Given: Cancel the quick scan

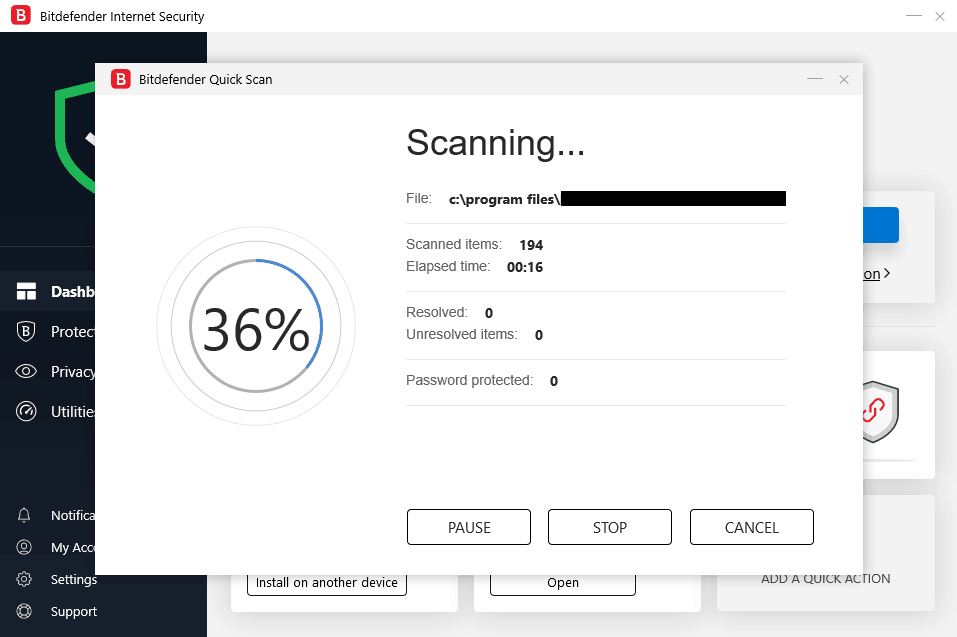Looking at the screenshot, I should pos(751,527).
